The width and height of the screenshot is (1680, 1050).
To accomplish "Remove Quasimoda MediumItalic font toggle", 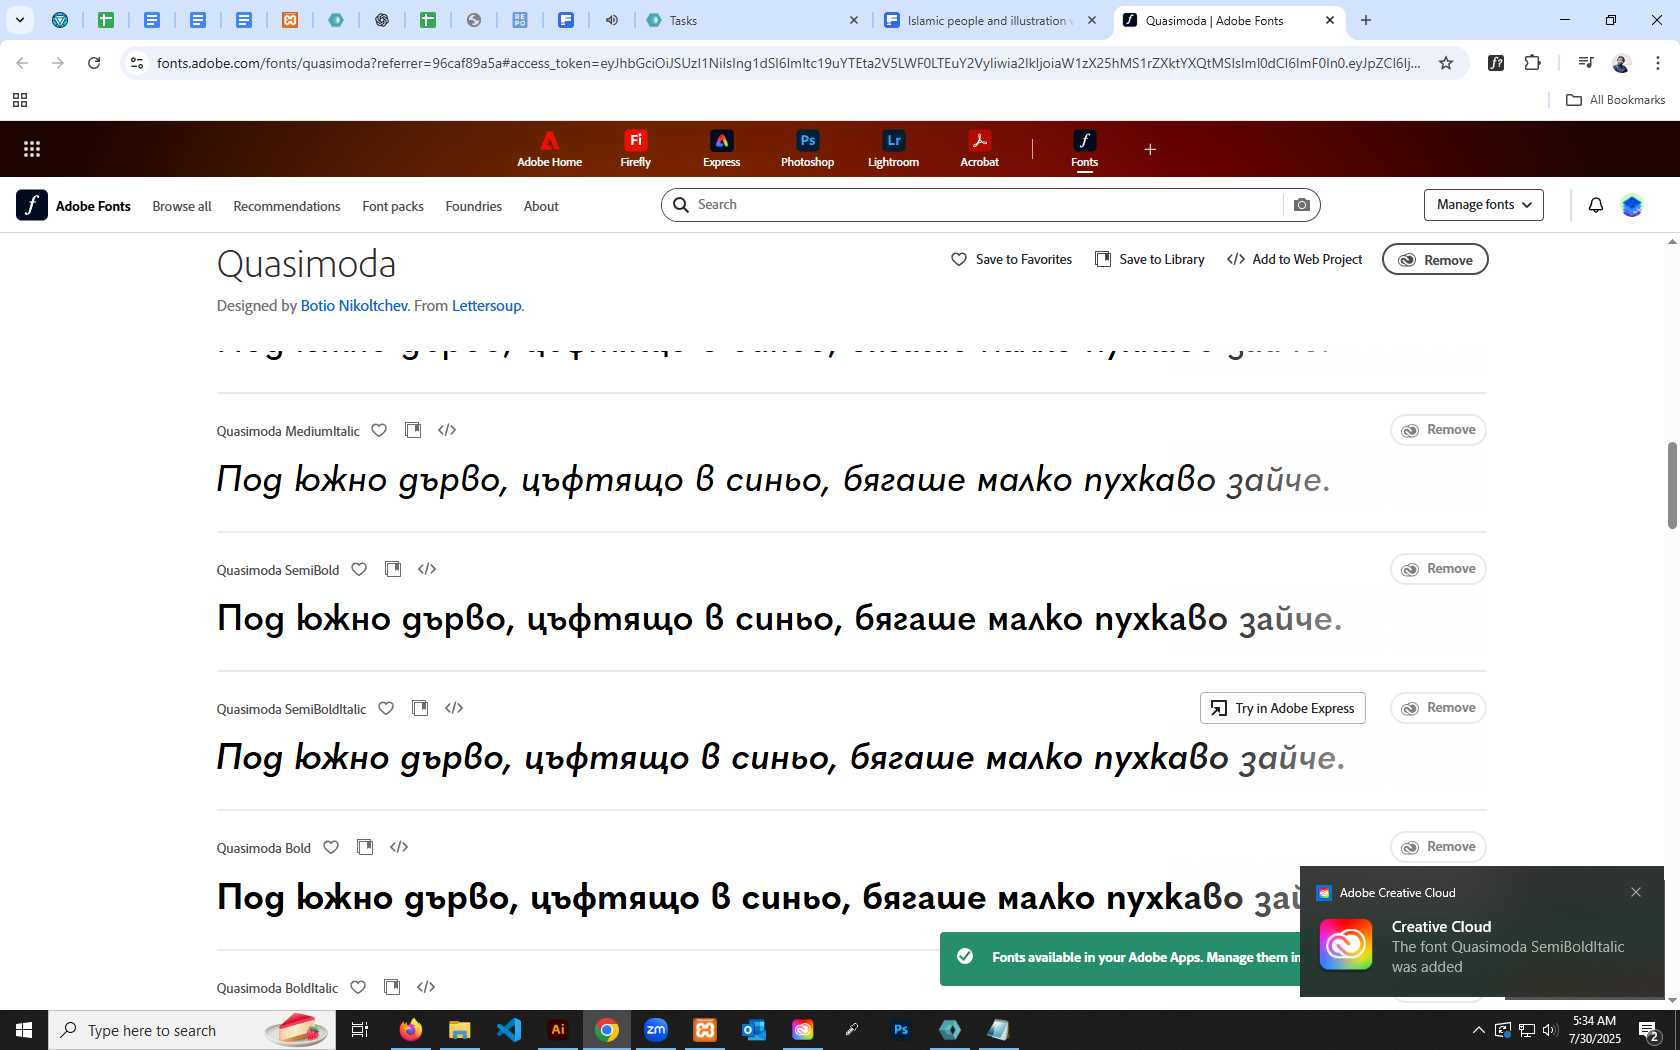I will [1438, 430].
